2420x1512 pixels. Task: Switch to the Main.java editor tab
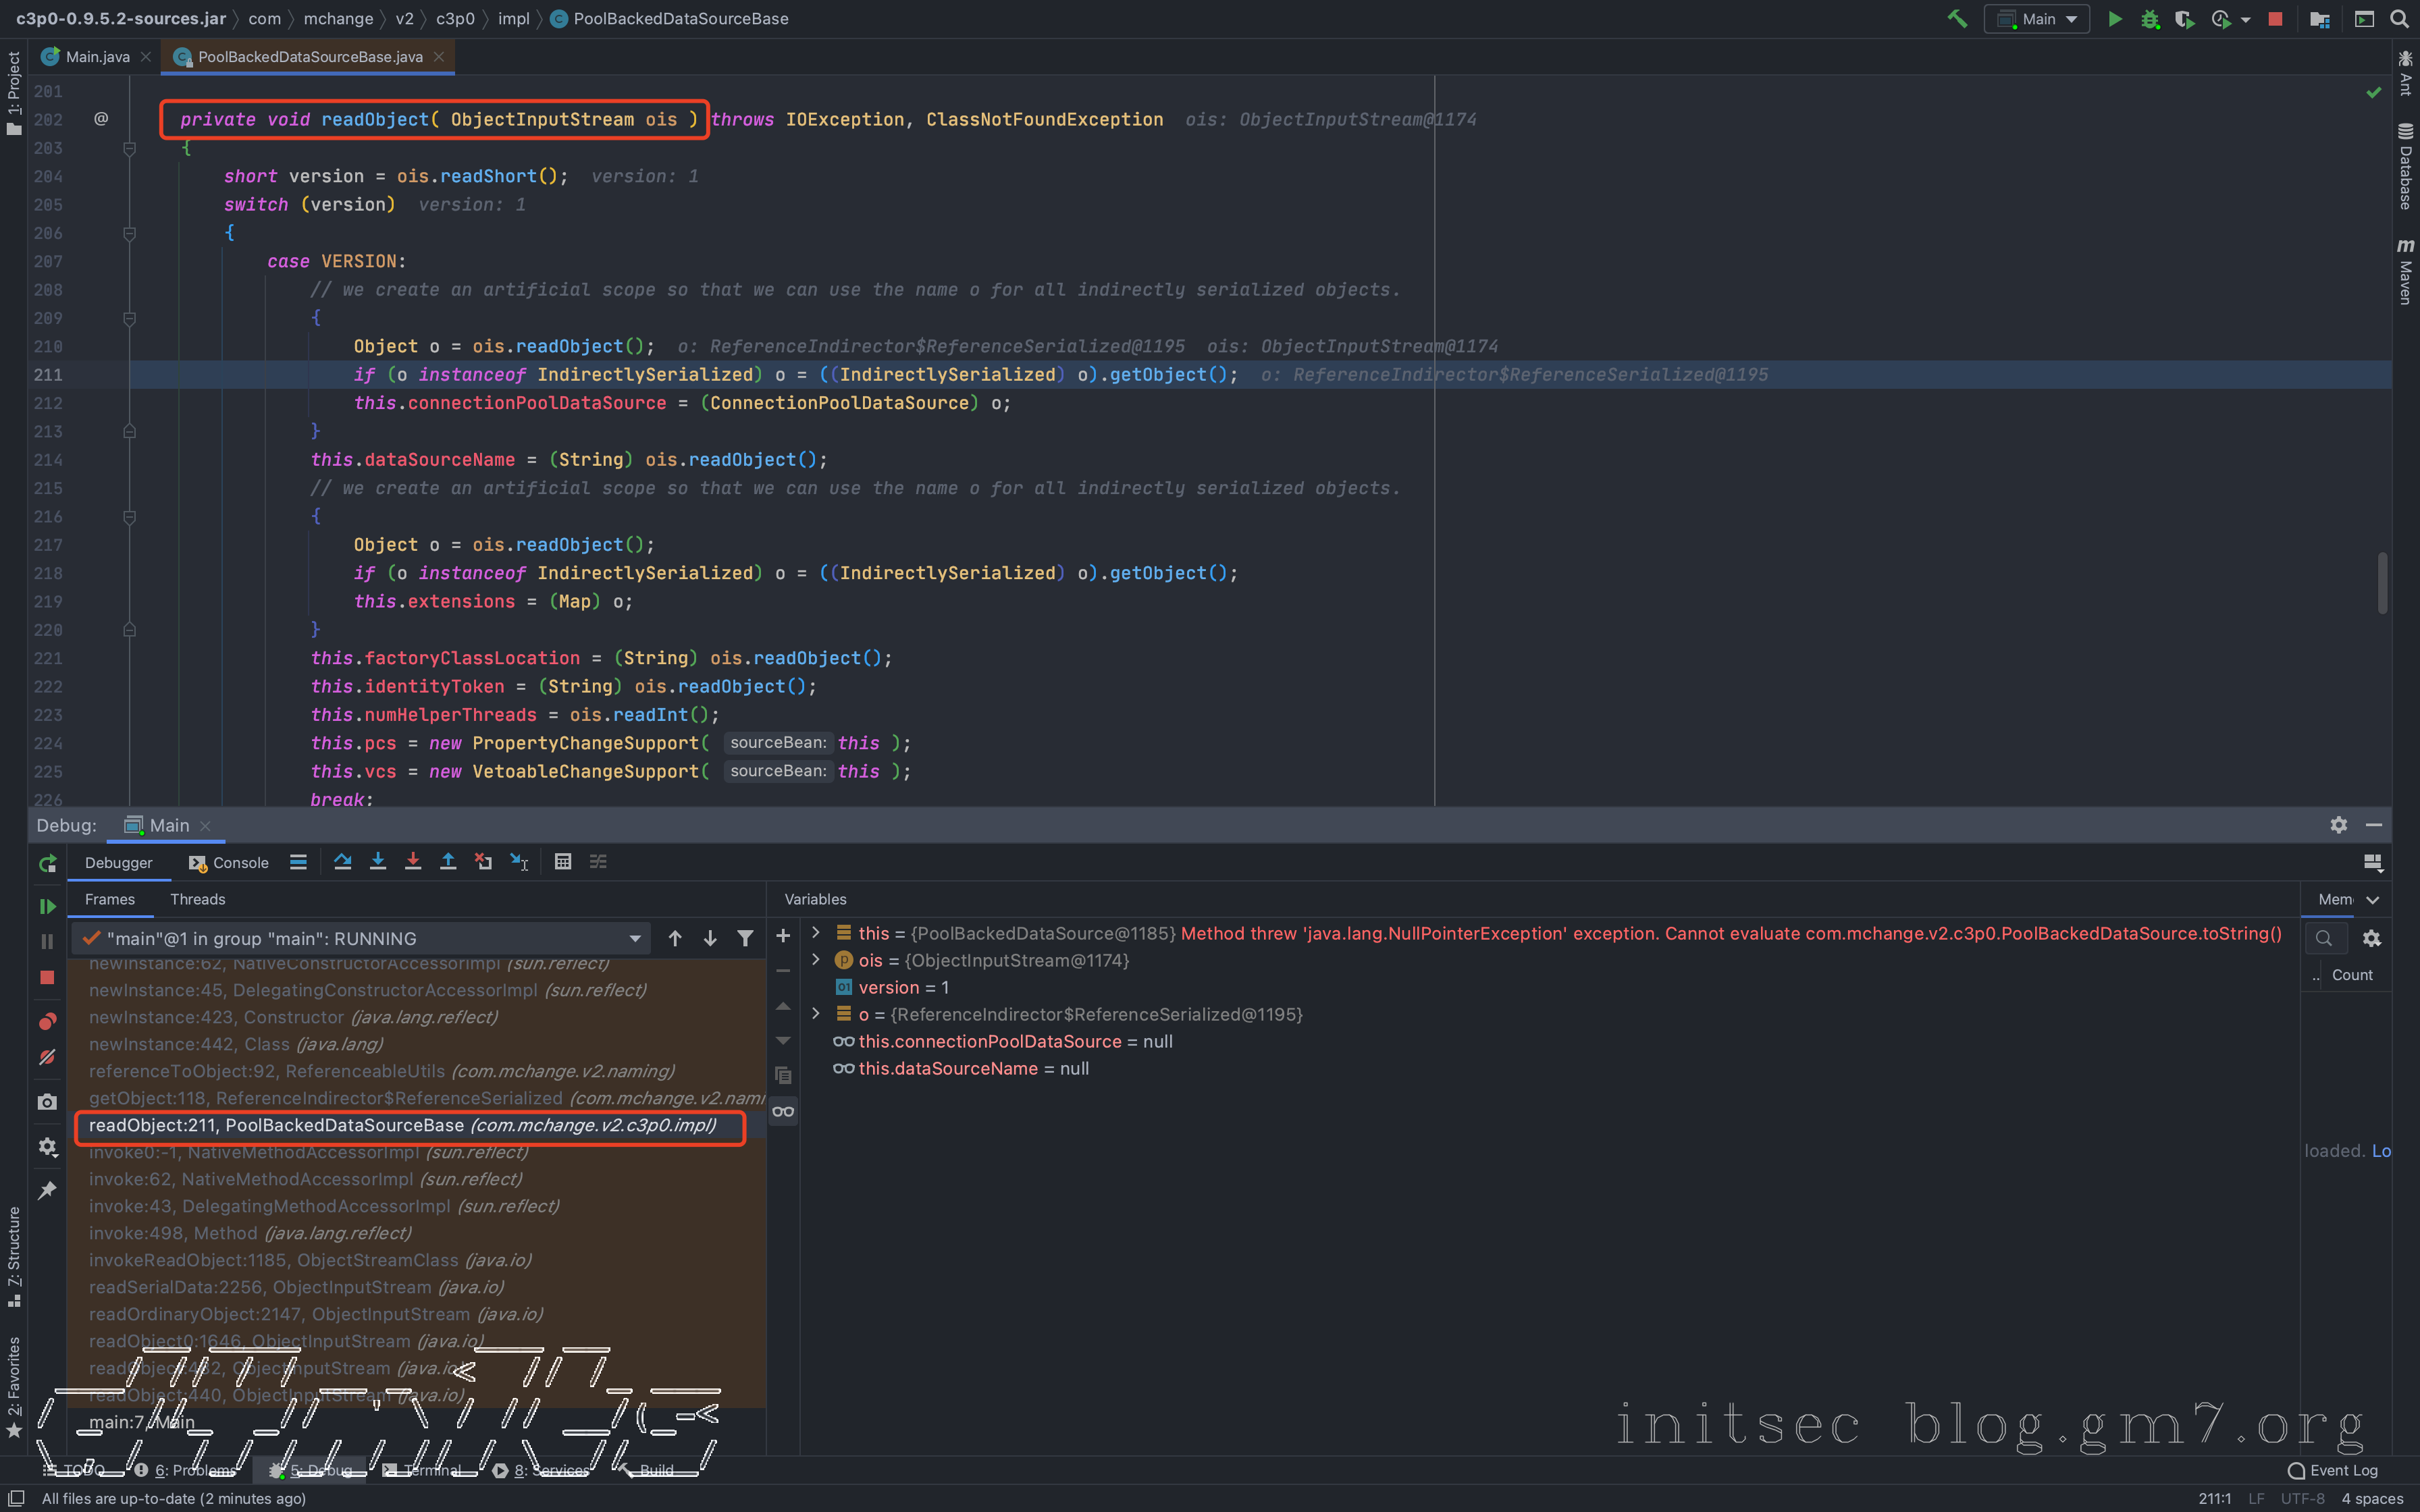click(97, 57)
